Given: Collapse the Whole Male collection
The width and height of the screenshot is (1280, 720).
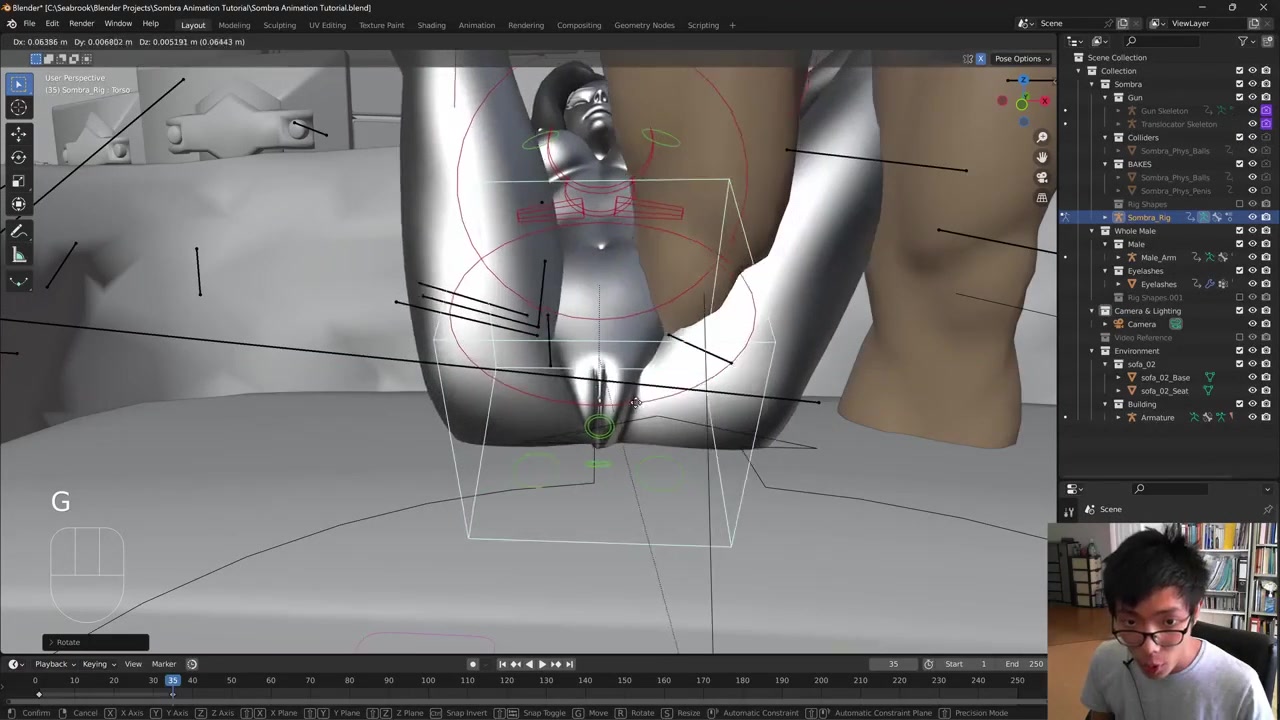Looking at the screenshot, I should [1092, 231].
